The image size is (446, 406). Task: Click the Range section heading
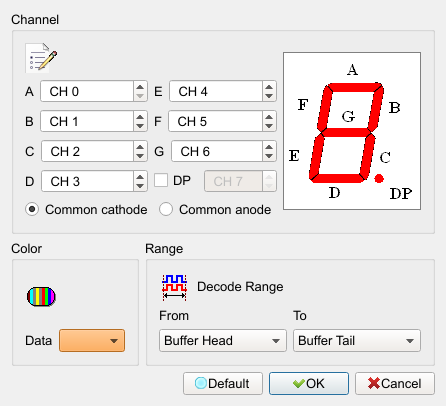point(164,249)
